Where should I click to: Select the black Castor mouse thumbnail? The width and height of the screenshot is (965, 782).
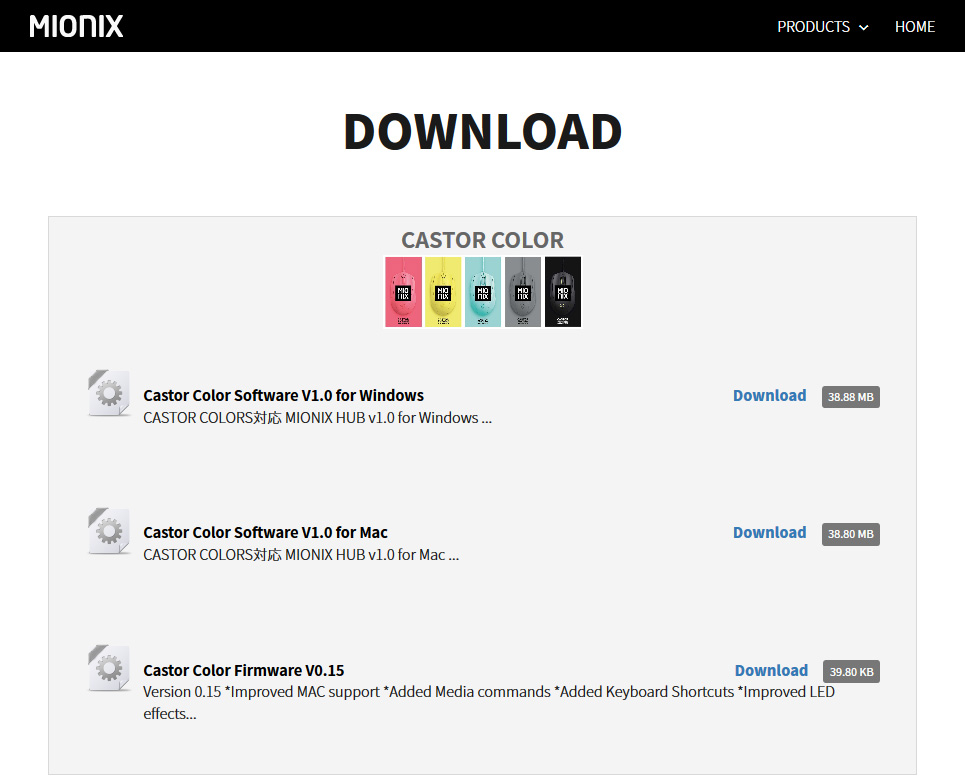click(563, 292)
